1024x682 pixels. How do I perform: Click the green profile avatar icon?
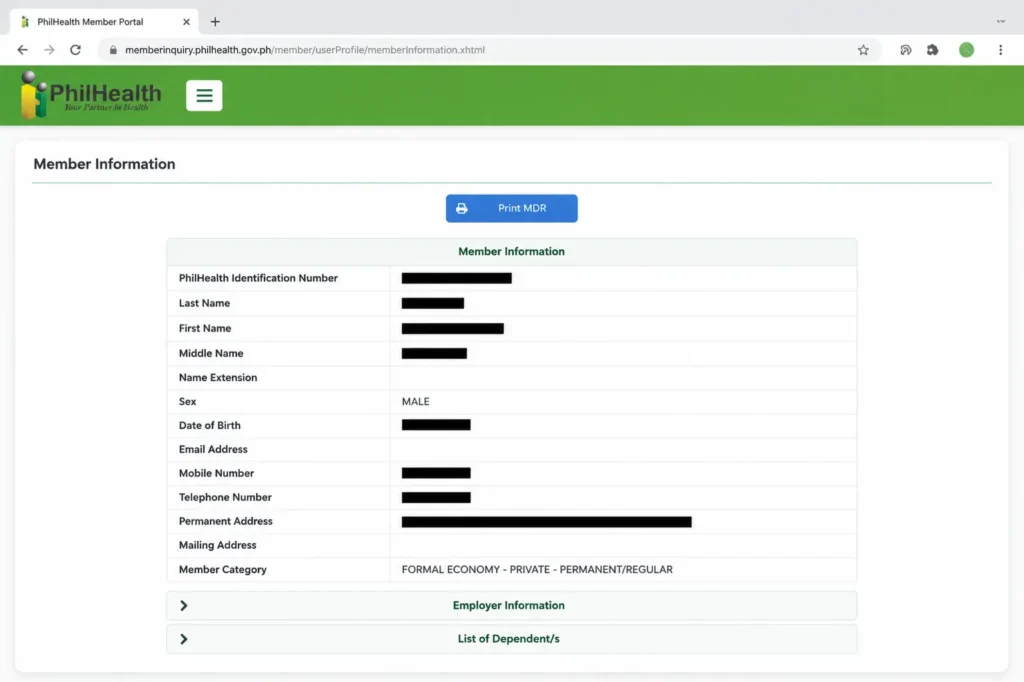967,50
